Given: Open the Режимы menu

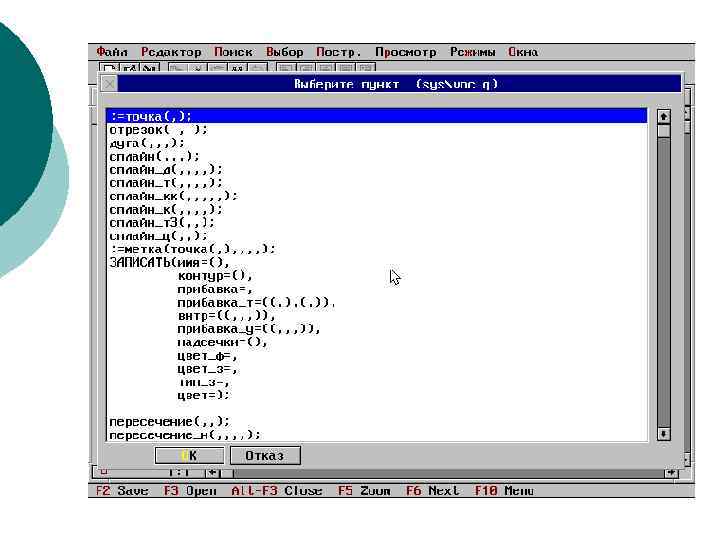Looking at the screenshot, I should point(472,52).
